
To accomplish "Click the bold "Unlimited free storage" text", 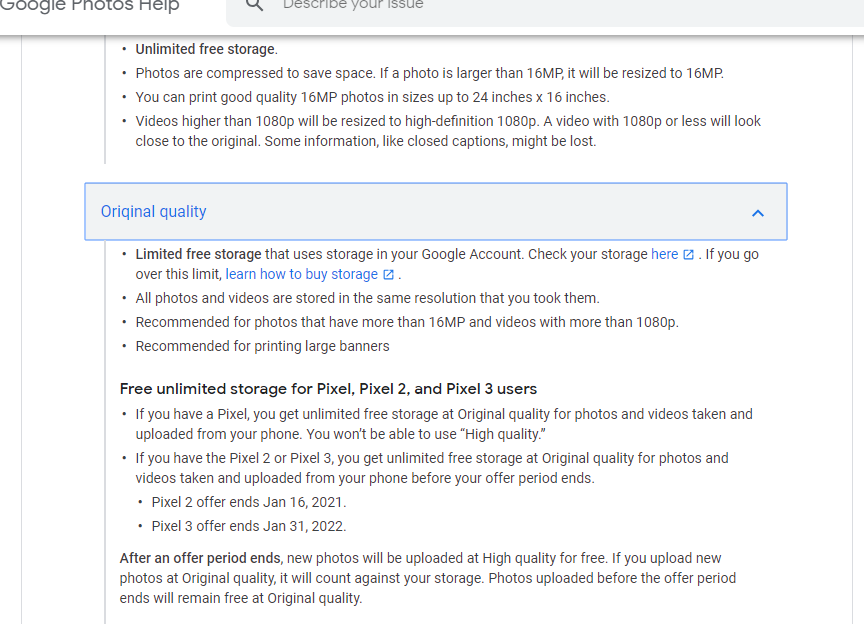I will 205,49.
